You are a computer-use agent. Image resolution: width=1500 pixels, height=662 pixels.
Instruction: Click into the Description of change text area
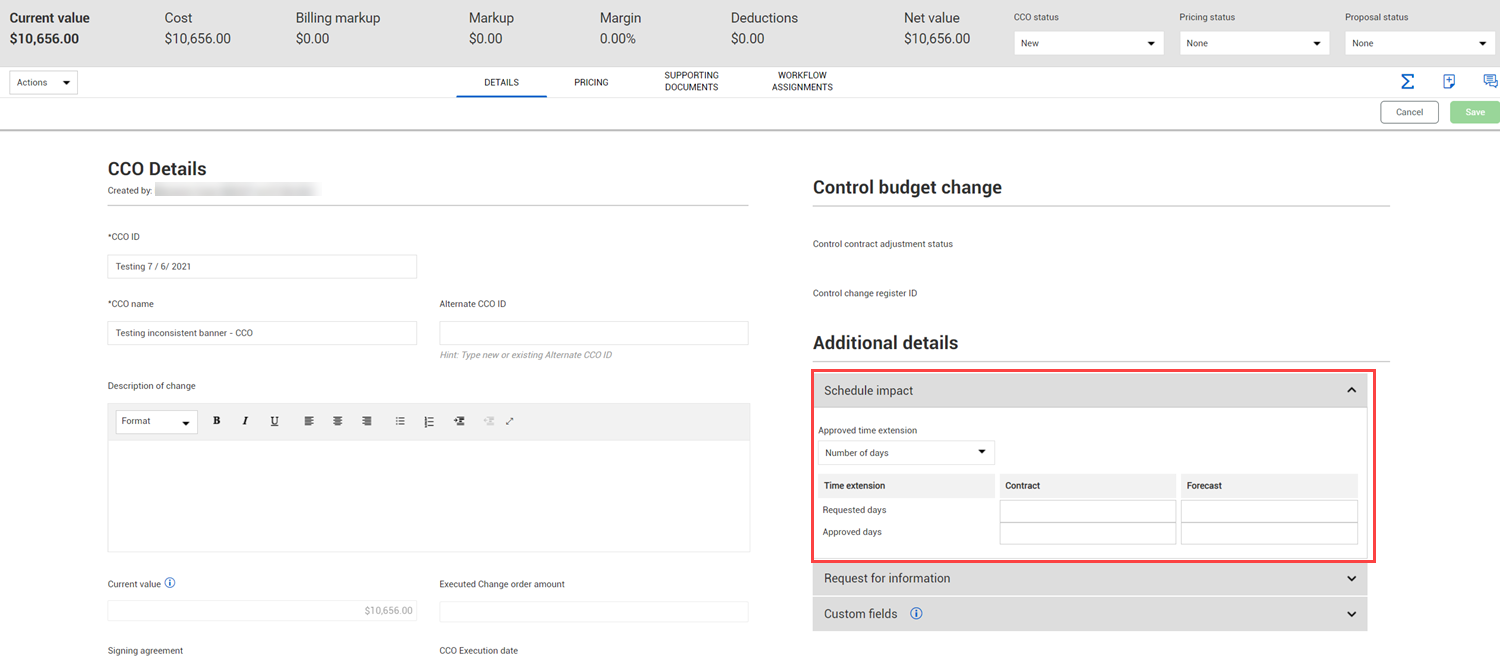click(x=429, y=496)
